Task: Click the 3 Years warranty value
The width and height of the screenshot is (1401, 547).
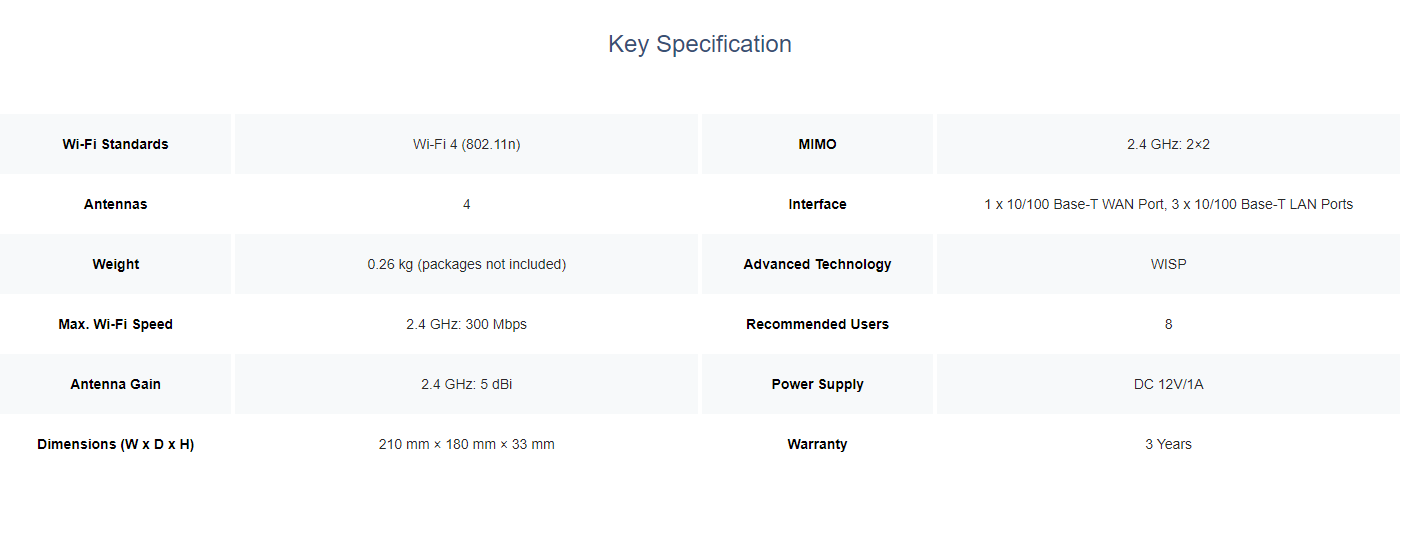Action: (1168, 444)
